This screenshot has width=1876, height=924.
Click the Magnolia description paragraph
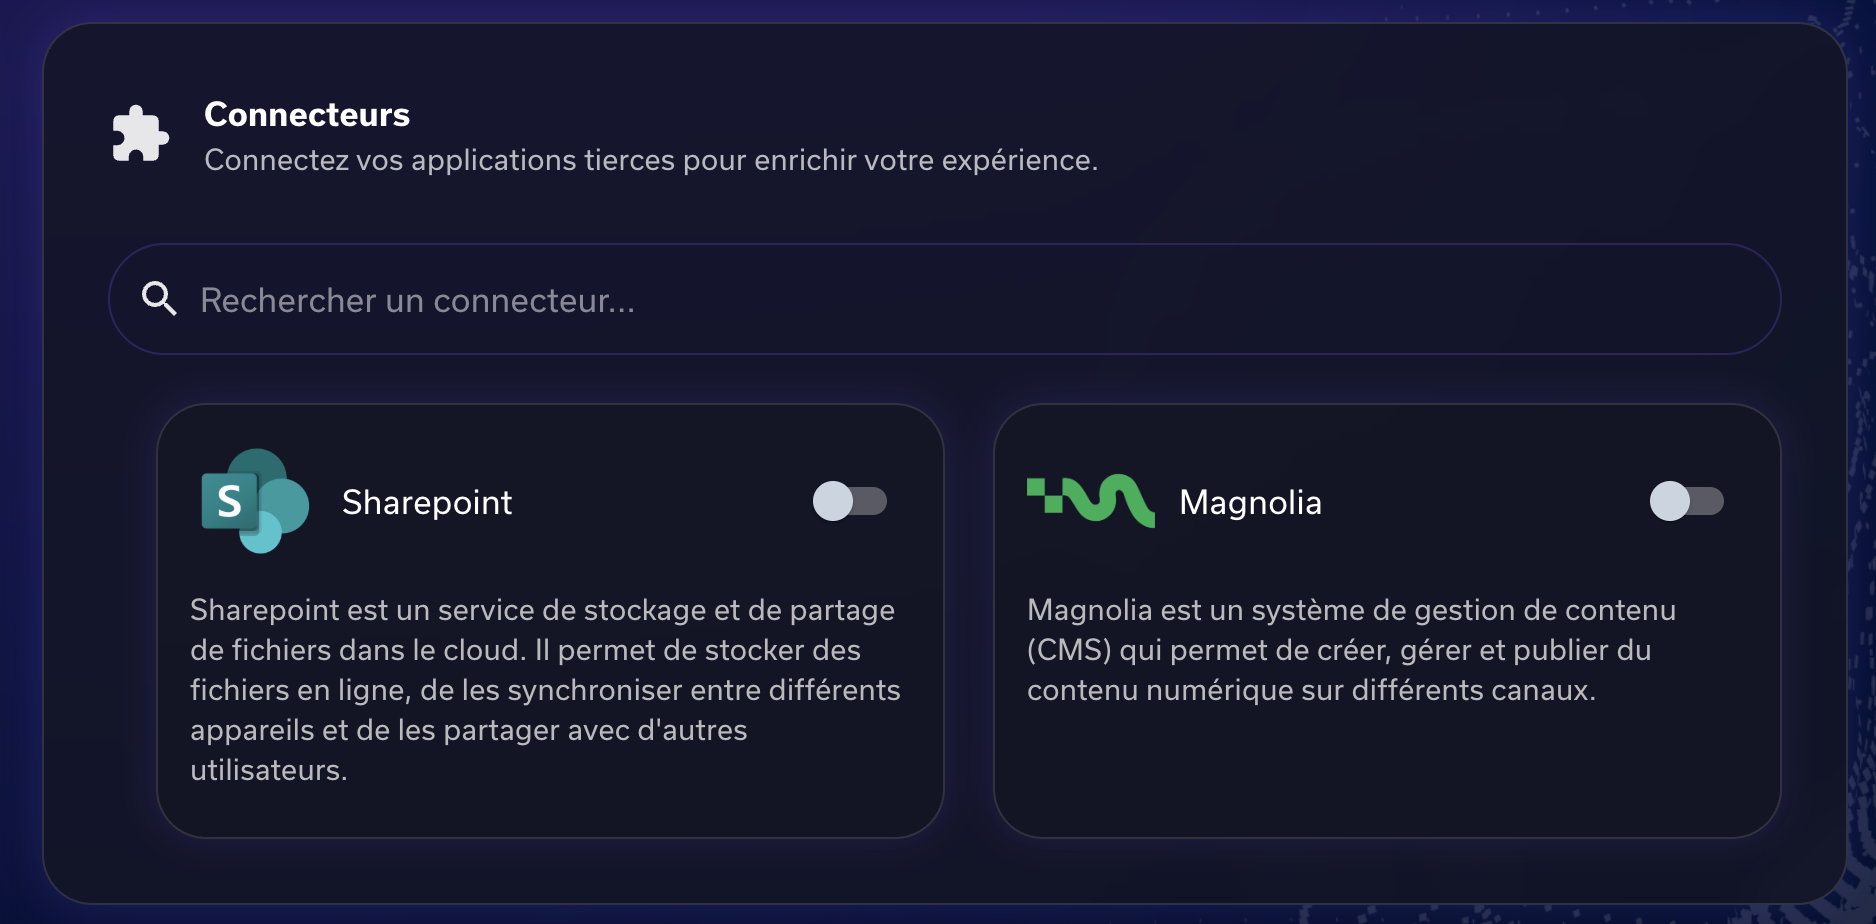pyautogui.click(x=1350, y=650)
